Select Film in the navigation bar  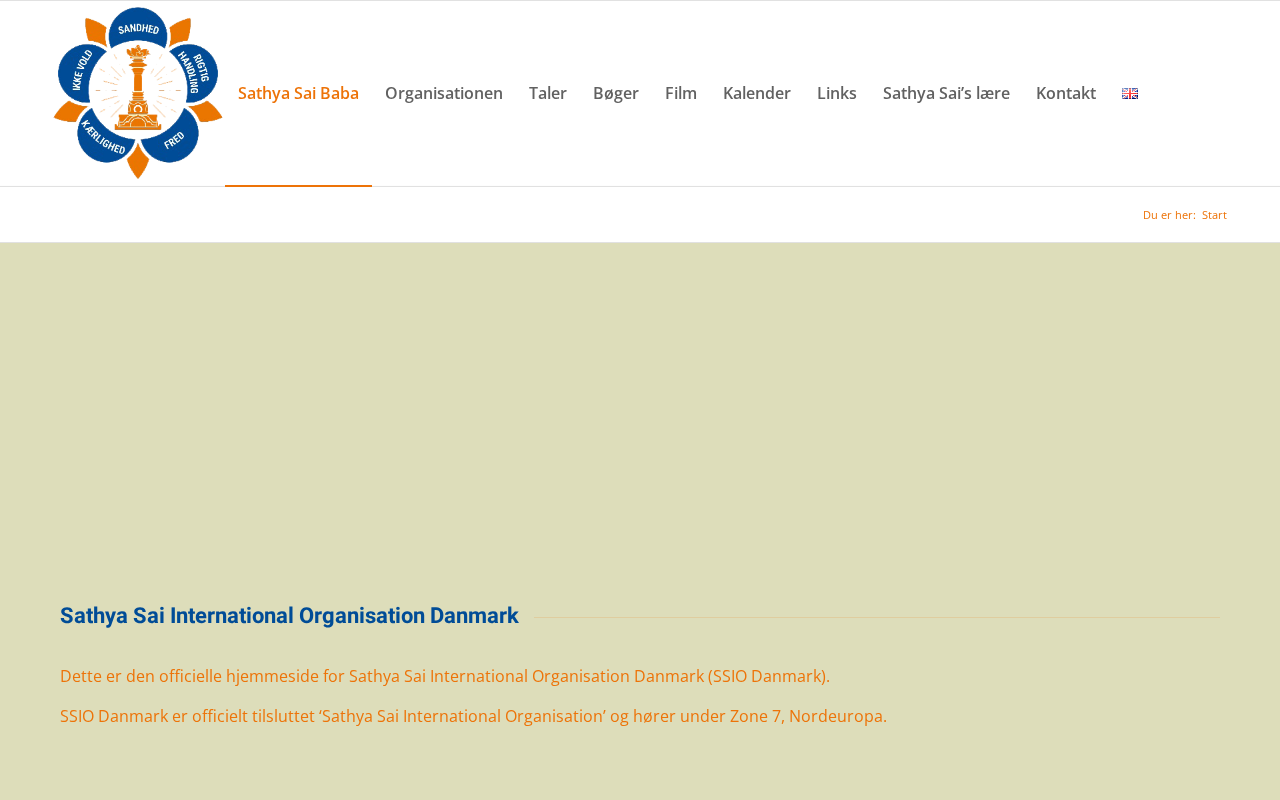[681, 94]
